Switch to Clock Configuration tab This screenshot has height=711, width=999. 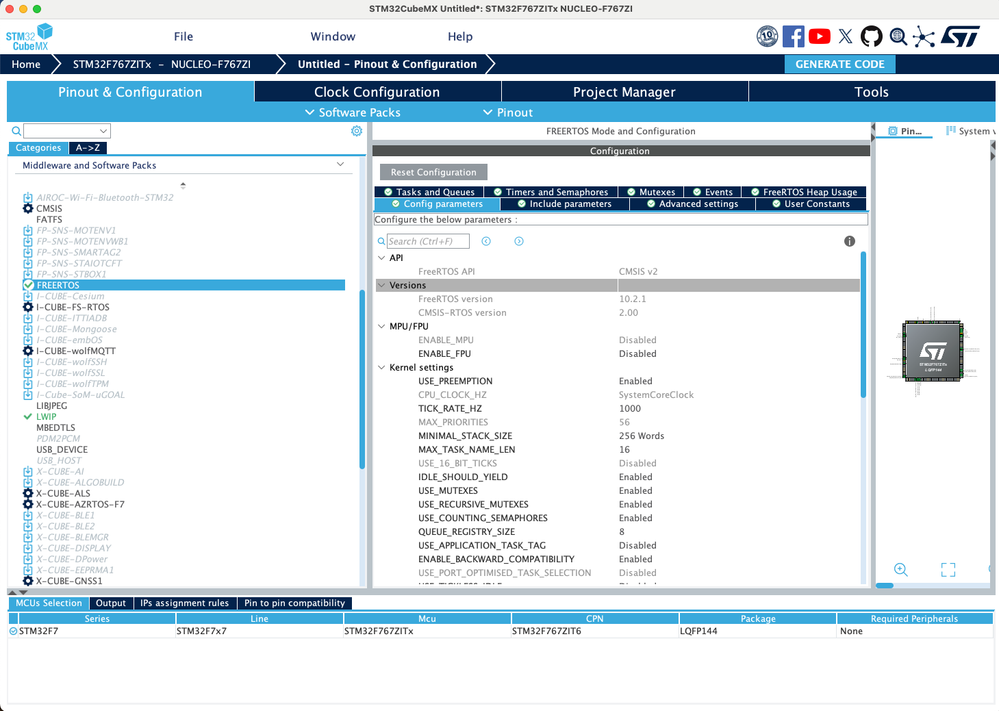pyautogui.click(x=377, y=92)
